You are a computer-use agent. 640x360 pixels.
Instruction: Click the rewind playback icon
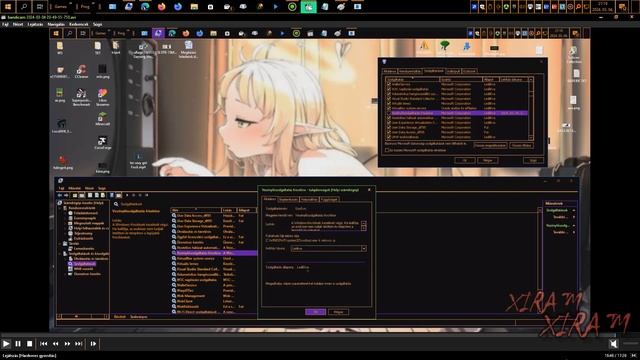click(x=56, y=344)
